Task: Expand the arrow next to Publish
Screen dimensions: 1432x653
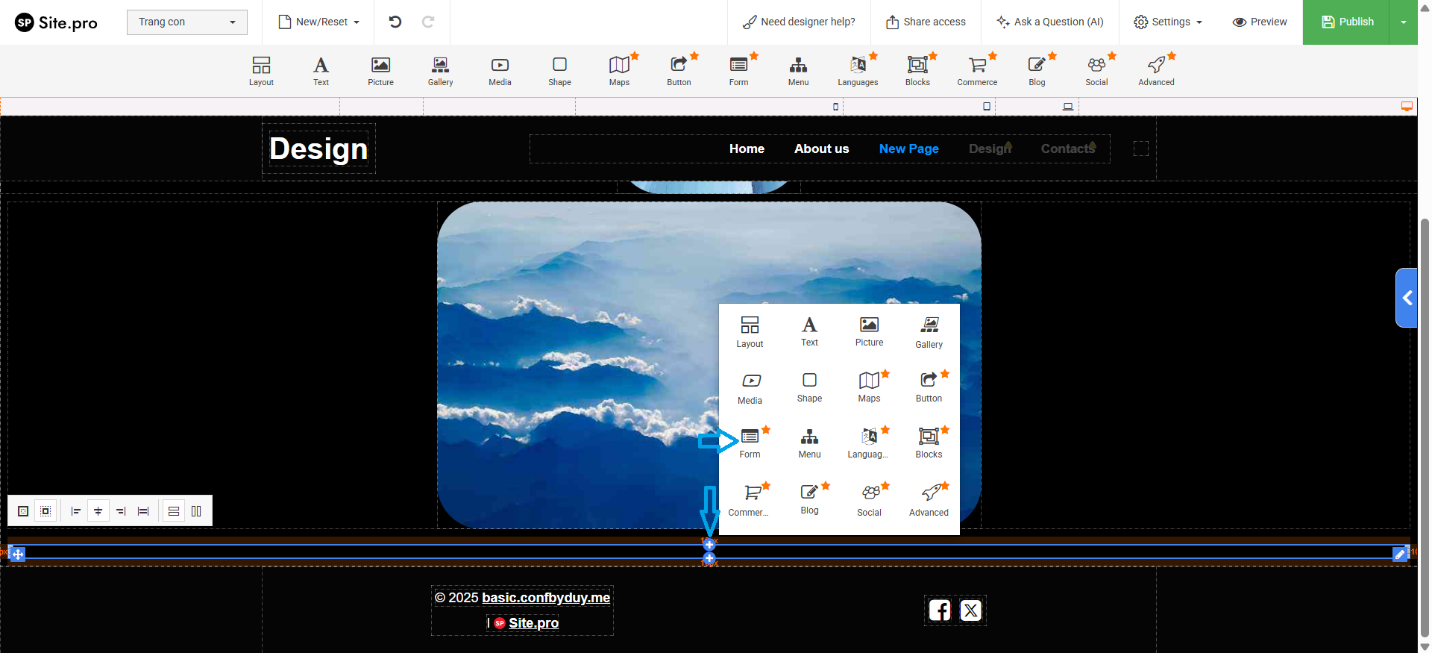Action: click(1403, 22)
